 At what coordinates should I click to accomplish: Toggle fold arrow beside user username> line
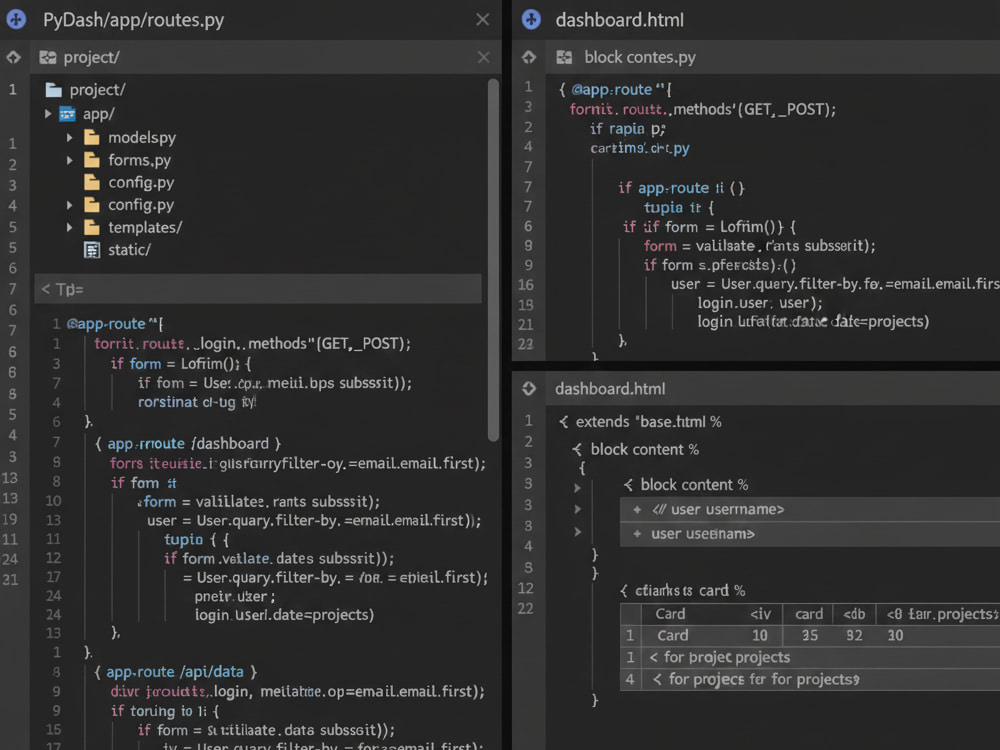coord(577,510)
